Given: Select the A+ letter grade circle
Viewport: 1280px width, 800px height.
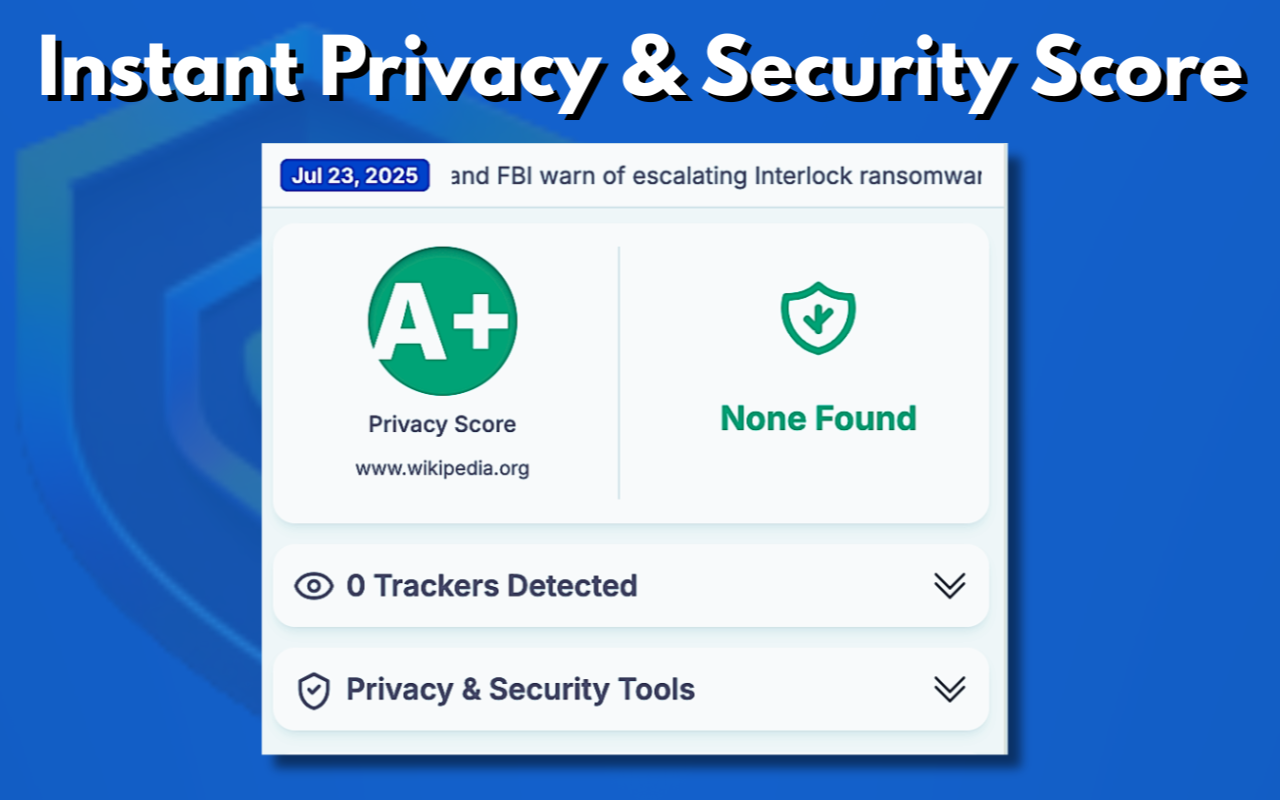Looking at the screenshot, I should 442,320.
